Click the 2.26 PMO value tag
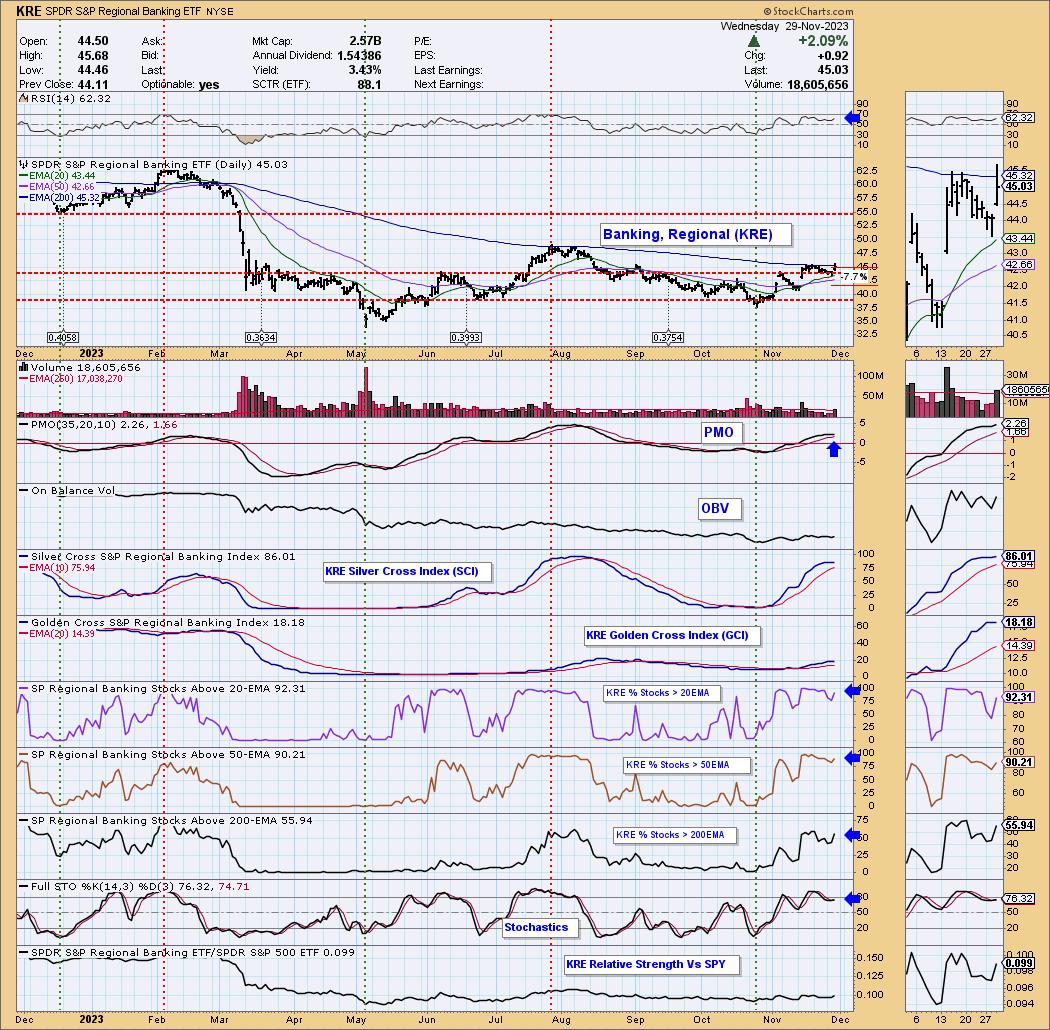The width and height of the screenshot is (1050, 1030). (x=1017, y=424)
